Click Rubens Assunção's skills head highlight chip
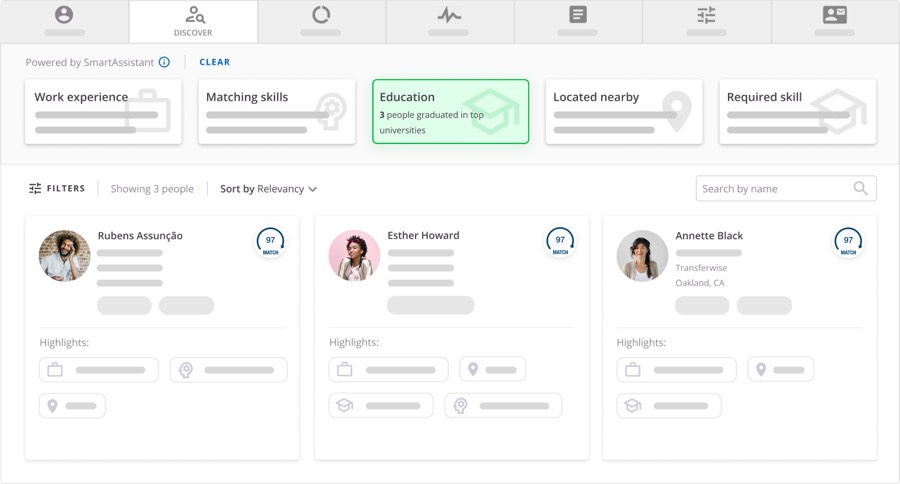This screenshot has width=900, height=484. (228, 370)
